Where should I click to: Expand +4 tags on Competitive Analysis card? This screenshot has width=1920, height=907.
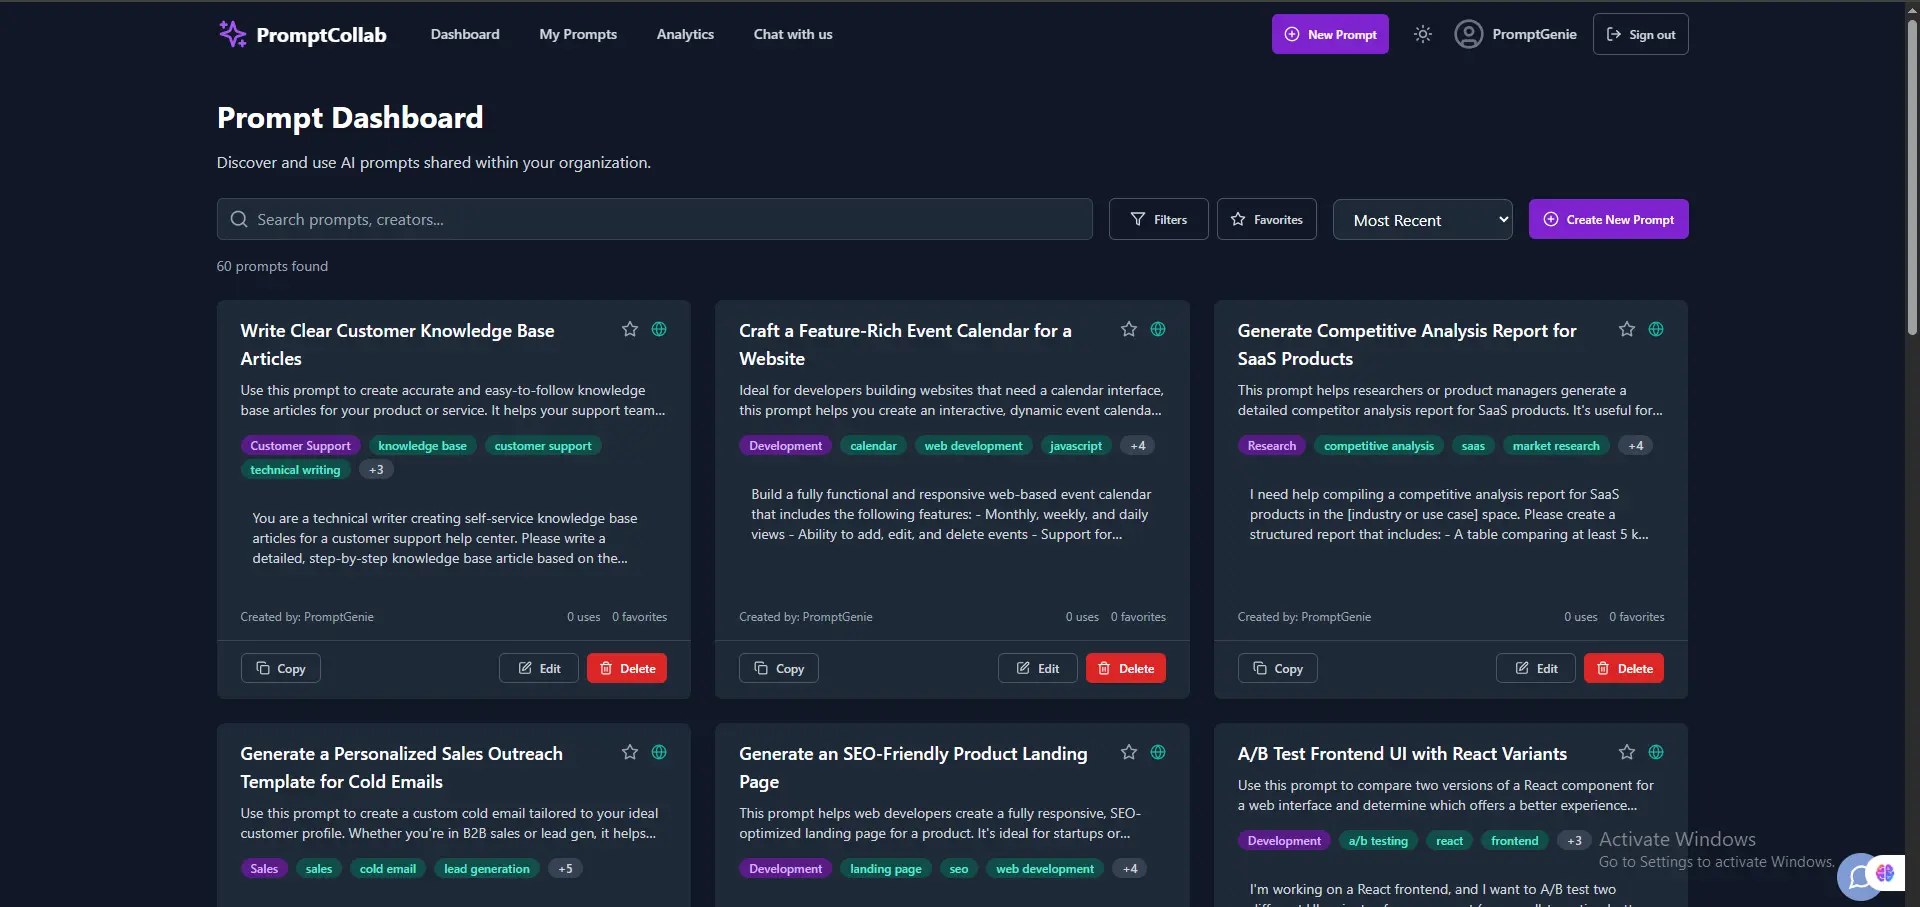tap(1635, 446)
